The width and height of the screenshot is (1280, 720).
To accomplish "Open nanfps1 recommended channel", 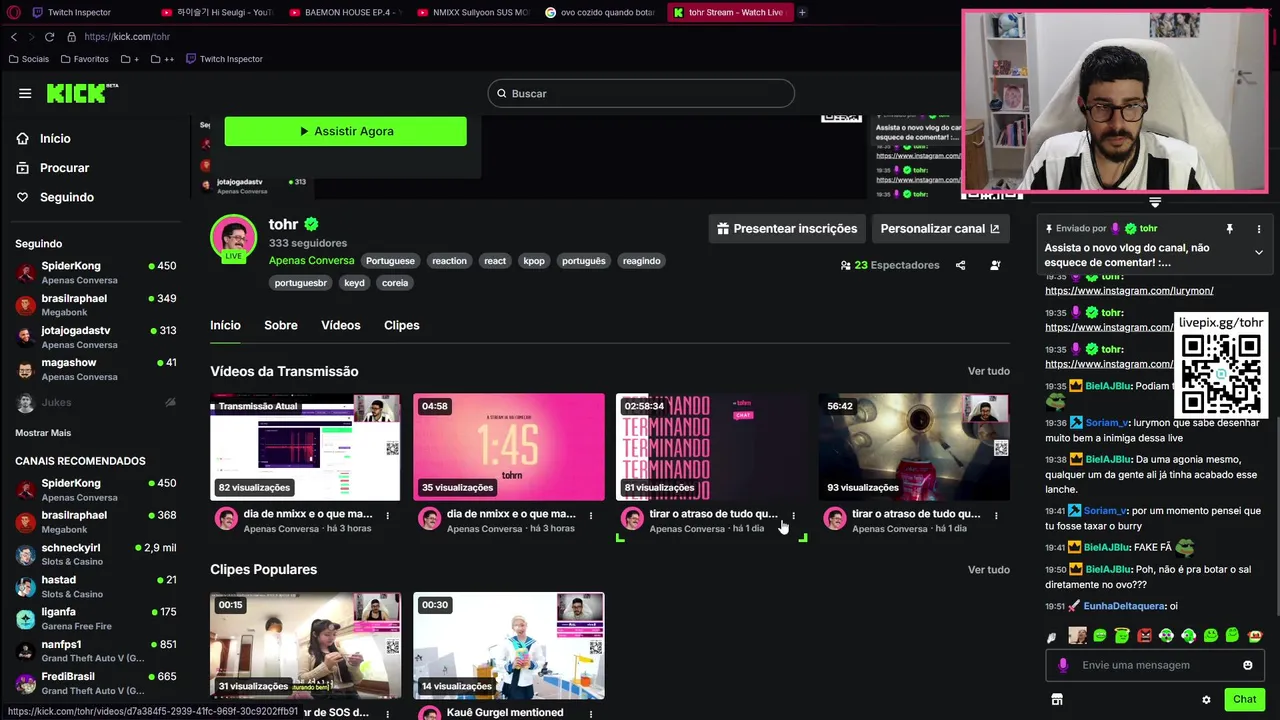I will point(96,651).
